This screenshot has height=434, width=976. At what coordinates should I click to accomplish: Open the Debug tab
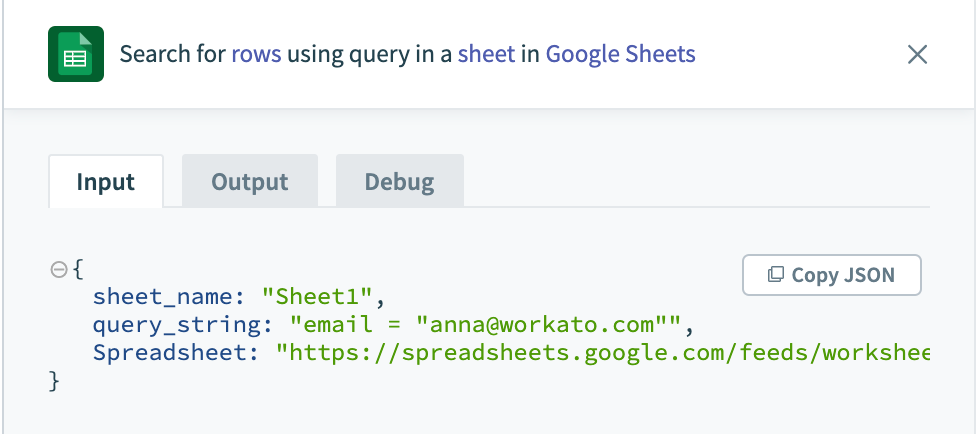pyautogui.click(x=399, y=182)
